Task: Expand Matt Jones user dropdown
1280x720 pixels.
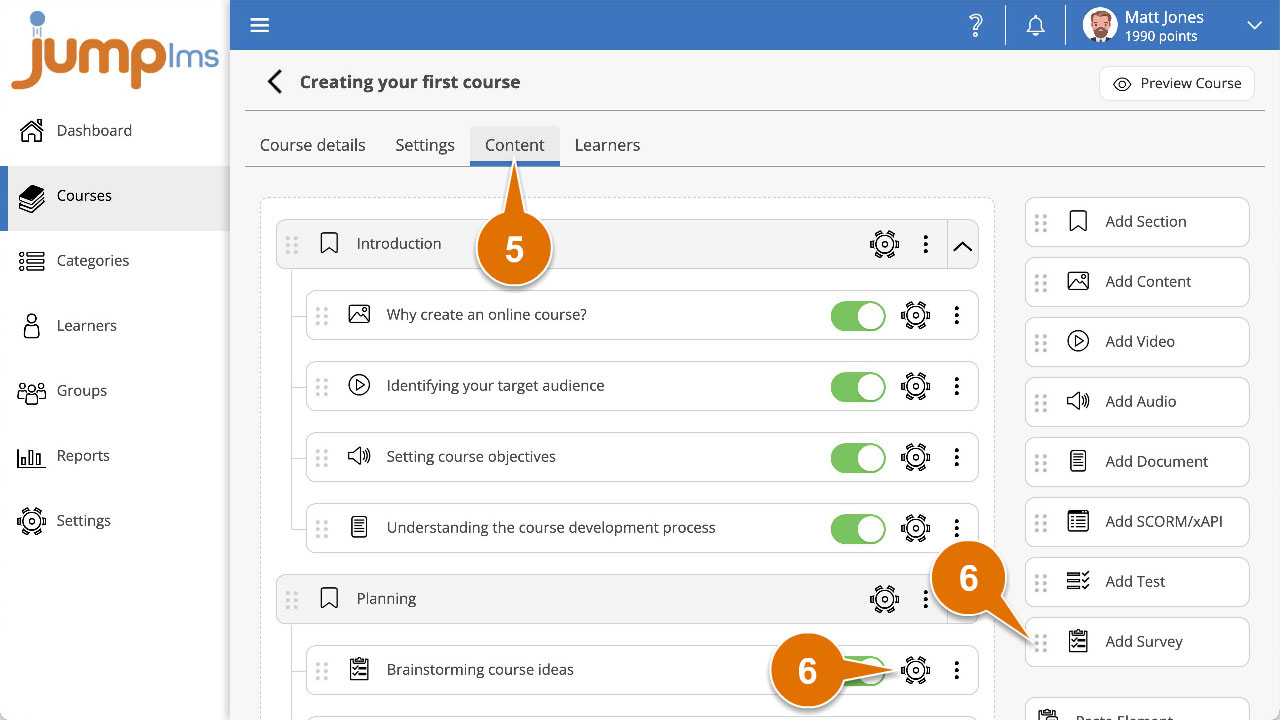Action: tap(1254, 26)
